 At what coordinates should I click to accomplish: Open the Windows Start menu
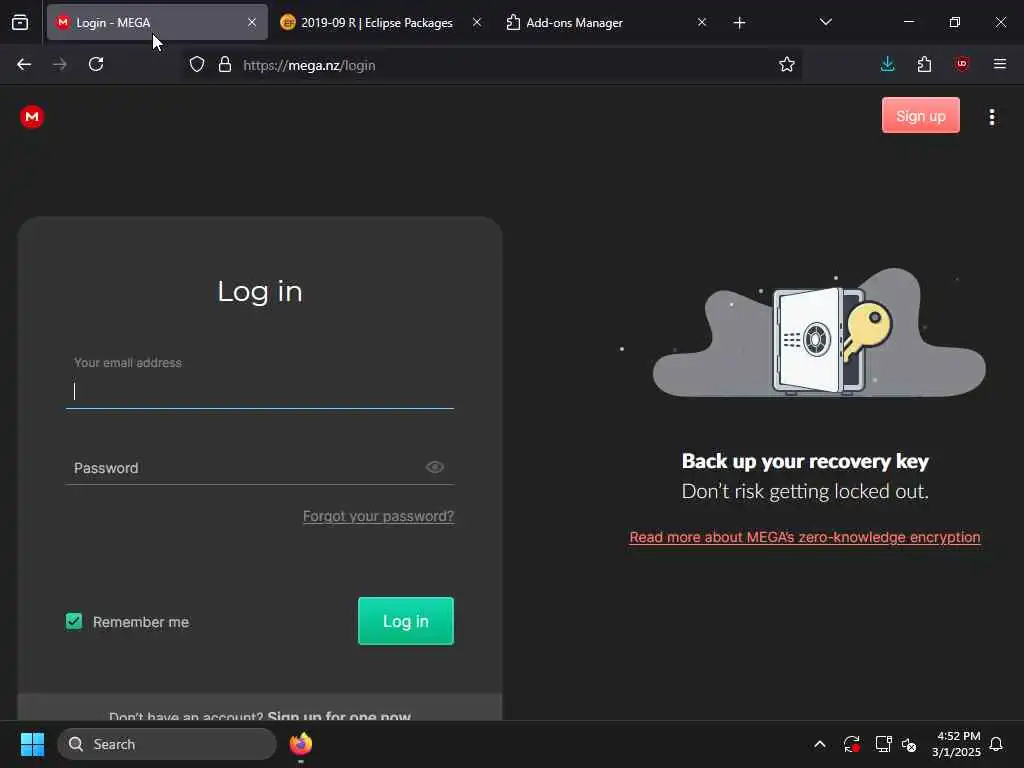click(x=32, y=744)
